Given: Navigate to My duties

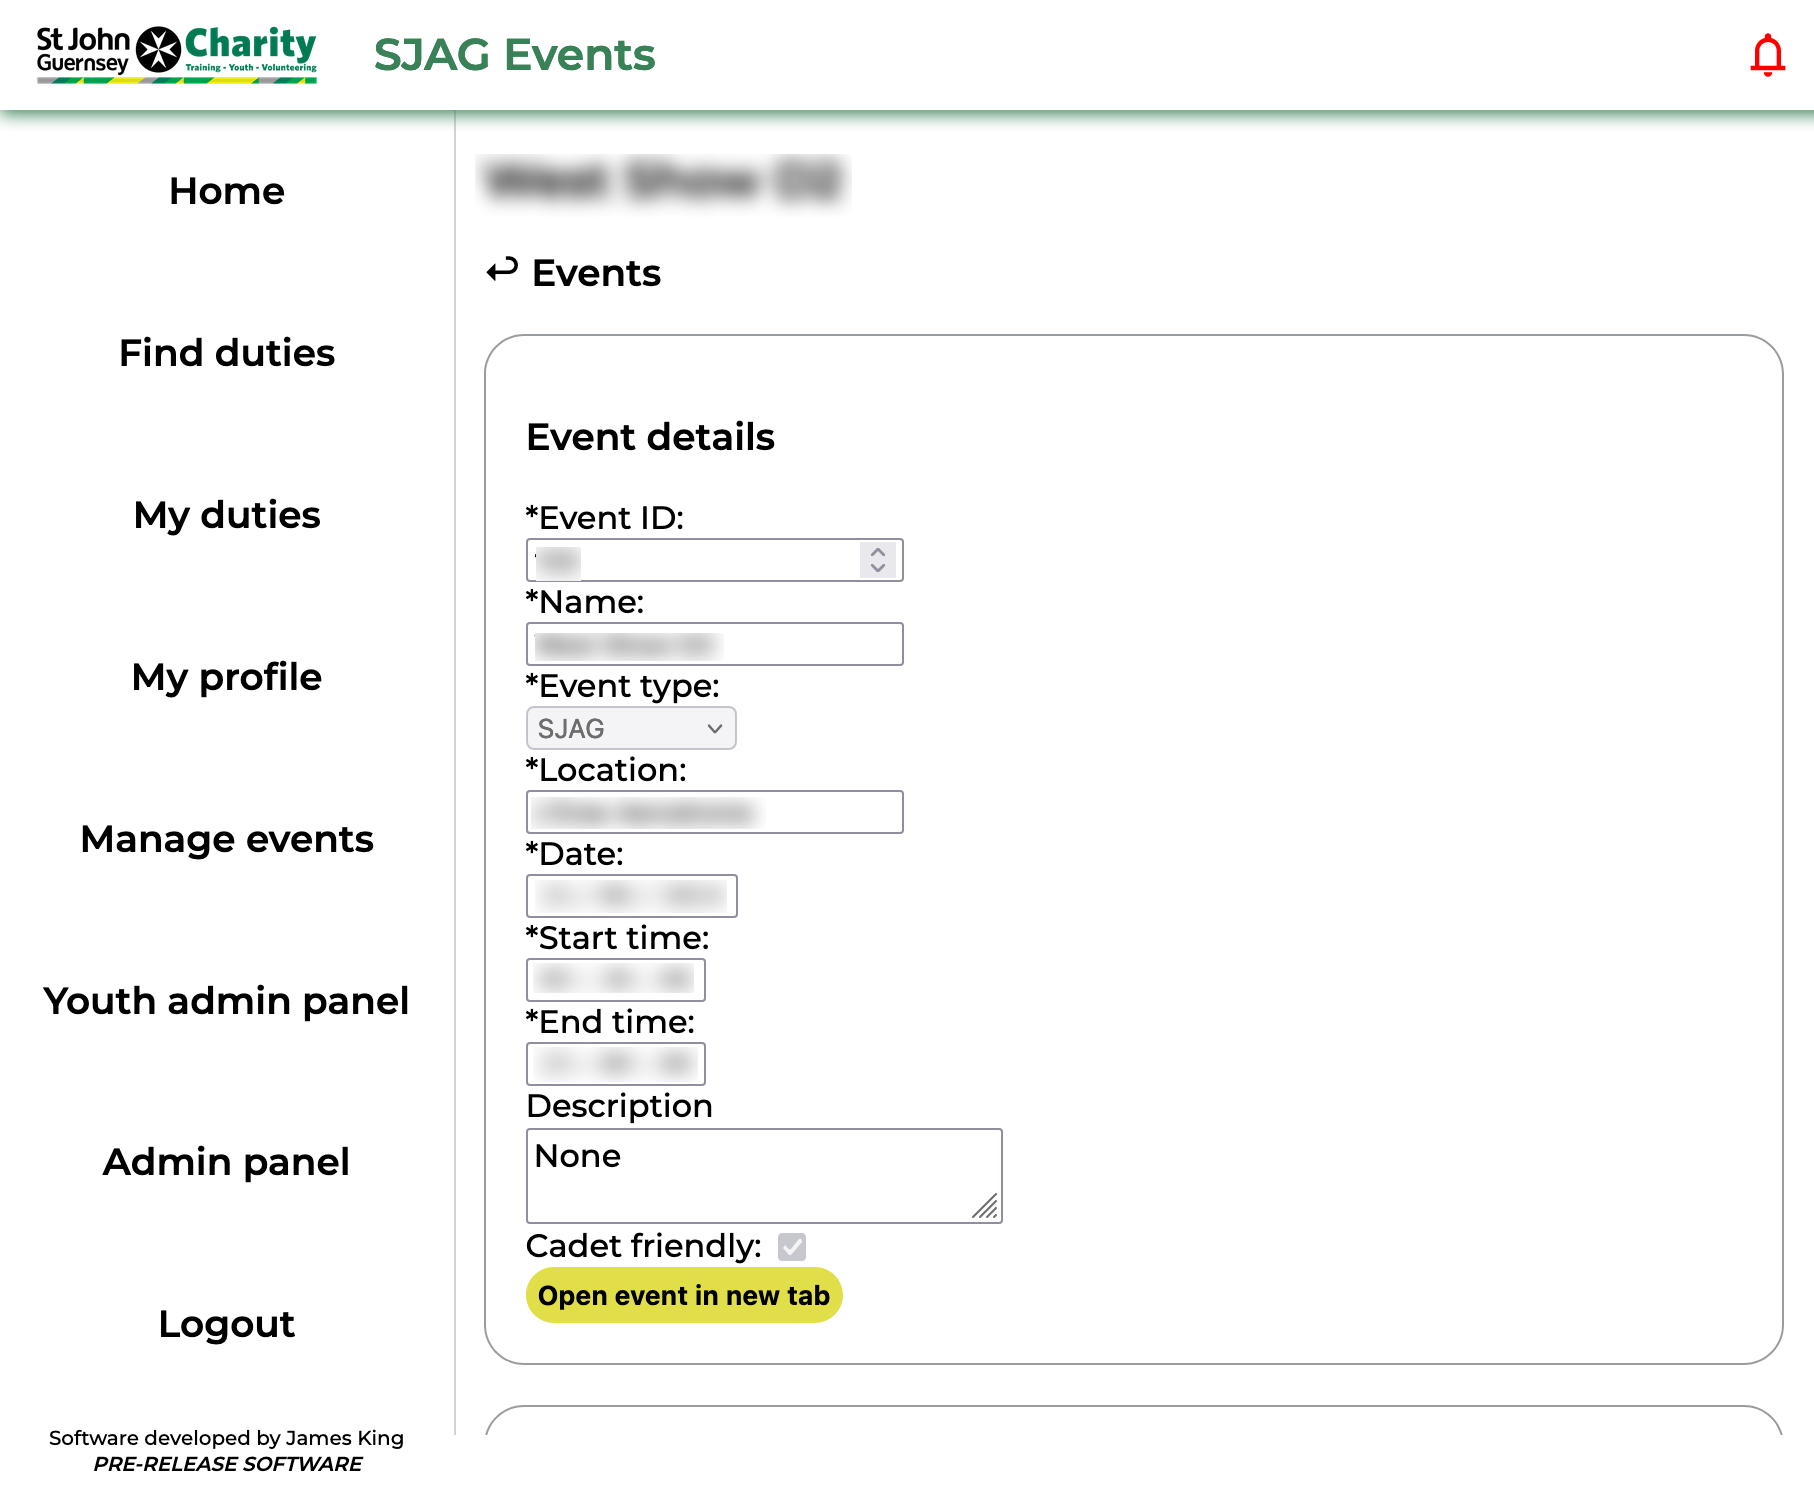Looking at the screenshot, I should (227, 515).
